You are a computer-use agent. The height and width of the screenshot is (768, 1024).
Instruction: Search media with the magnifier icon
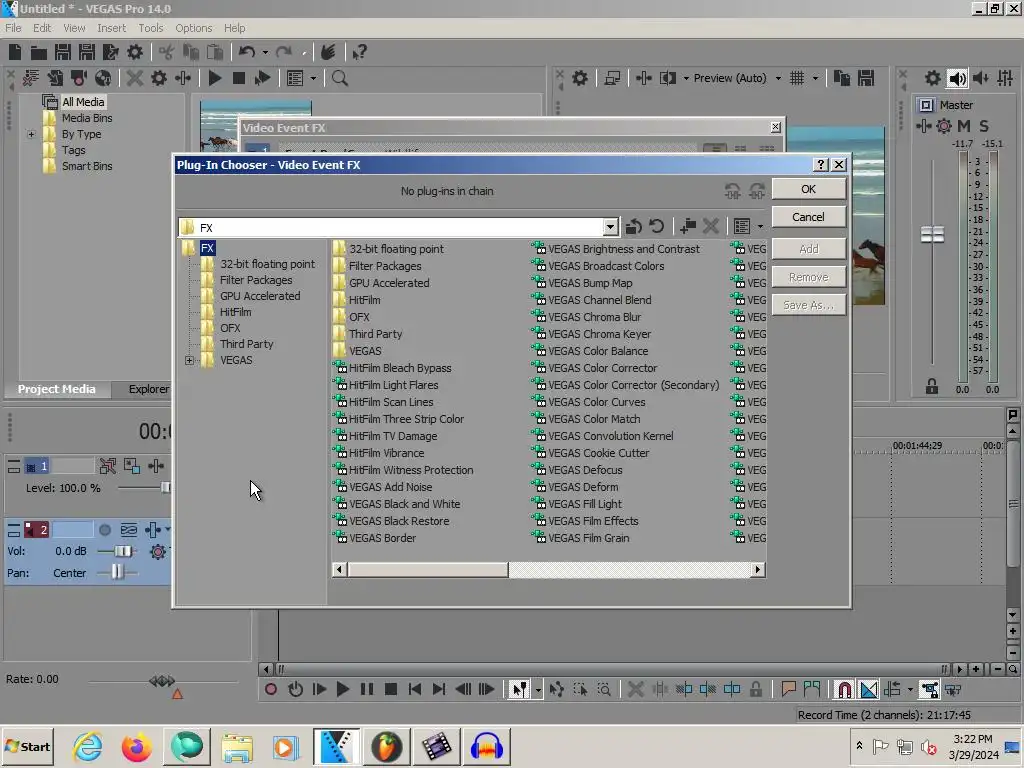point(340,78)
